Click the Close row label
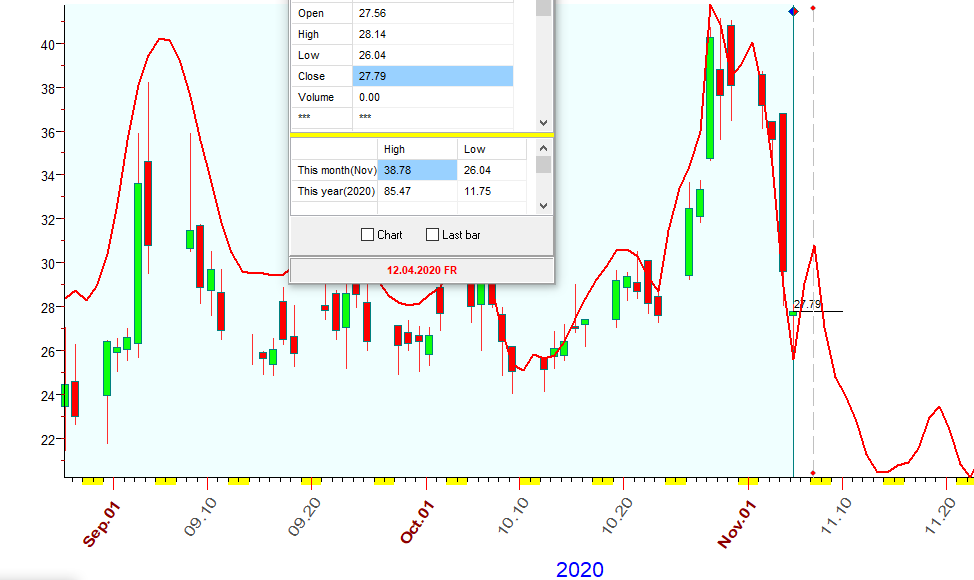Image resolution: width=974 pixels, height=580 pixels. 322,76
